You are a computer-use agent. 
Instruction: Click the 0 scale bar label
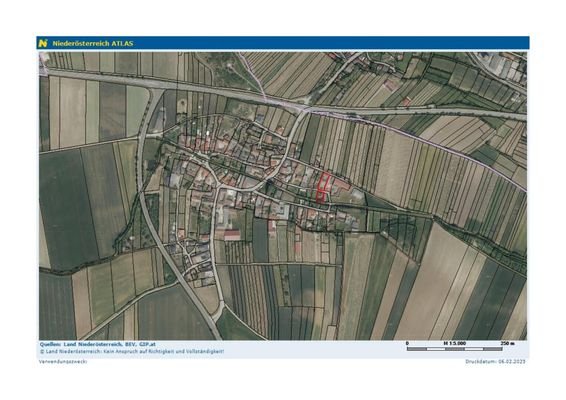tap(407, 343)
